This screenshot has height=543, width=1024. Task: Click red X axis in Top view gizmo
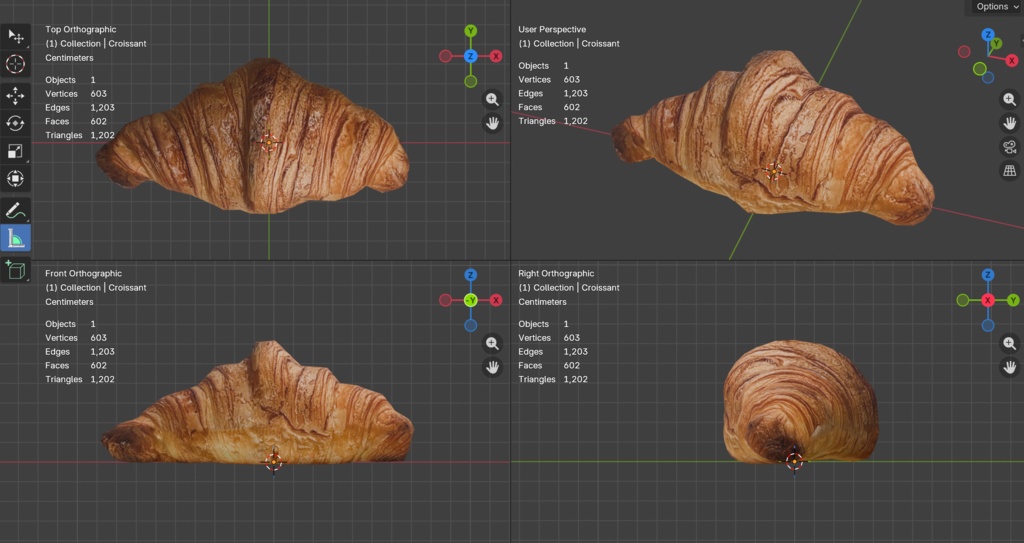click(496, 56)
